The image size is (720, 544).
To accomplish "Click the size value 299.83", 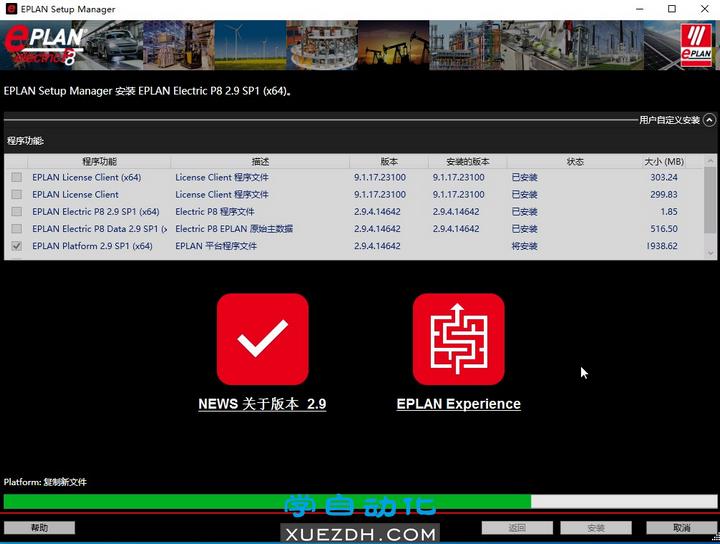I will (x=664, y=195).
